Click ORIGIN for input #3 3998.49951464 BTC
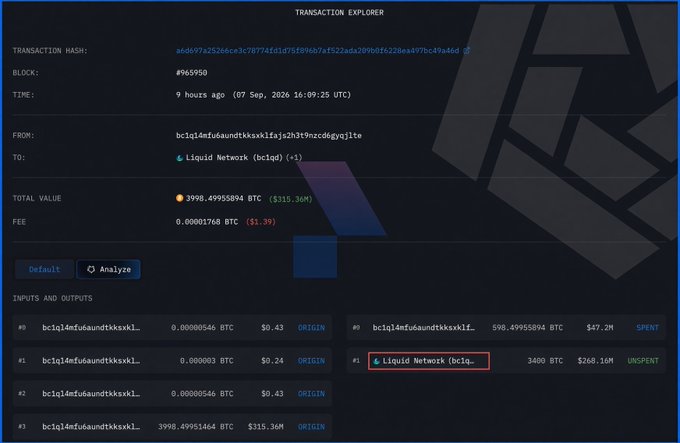680x443 pixels. (x=311, y=427)
